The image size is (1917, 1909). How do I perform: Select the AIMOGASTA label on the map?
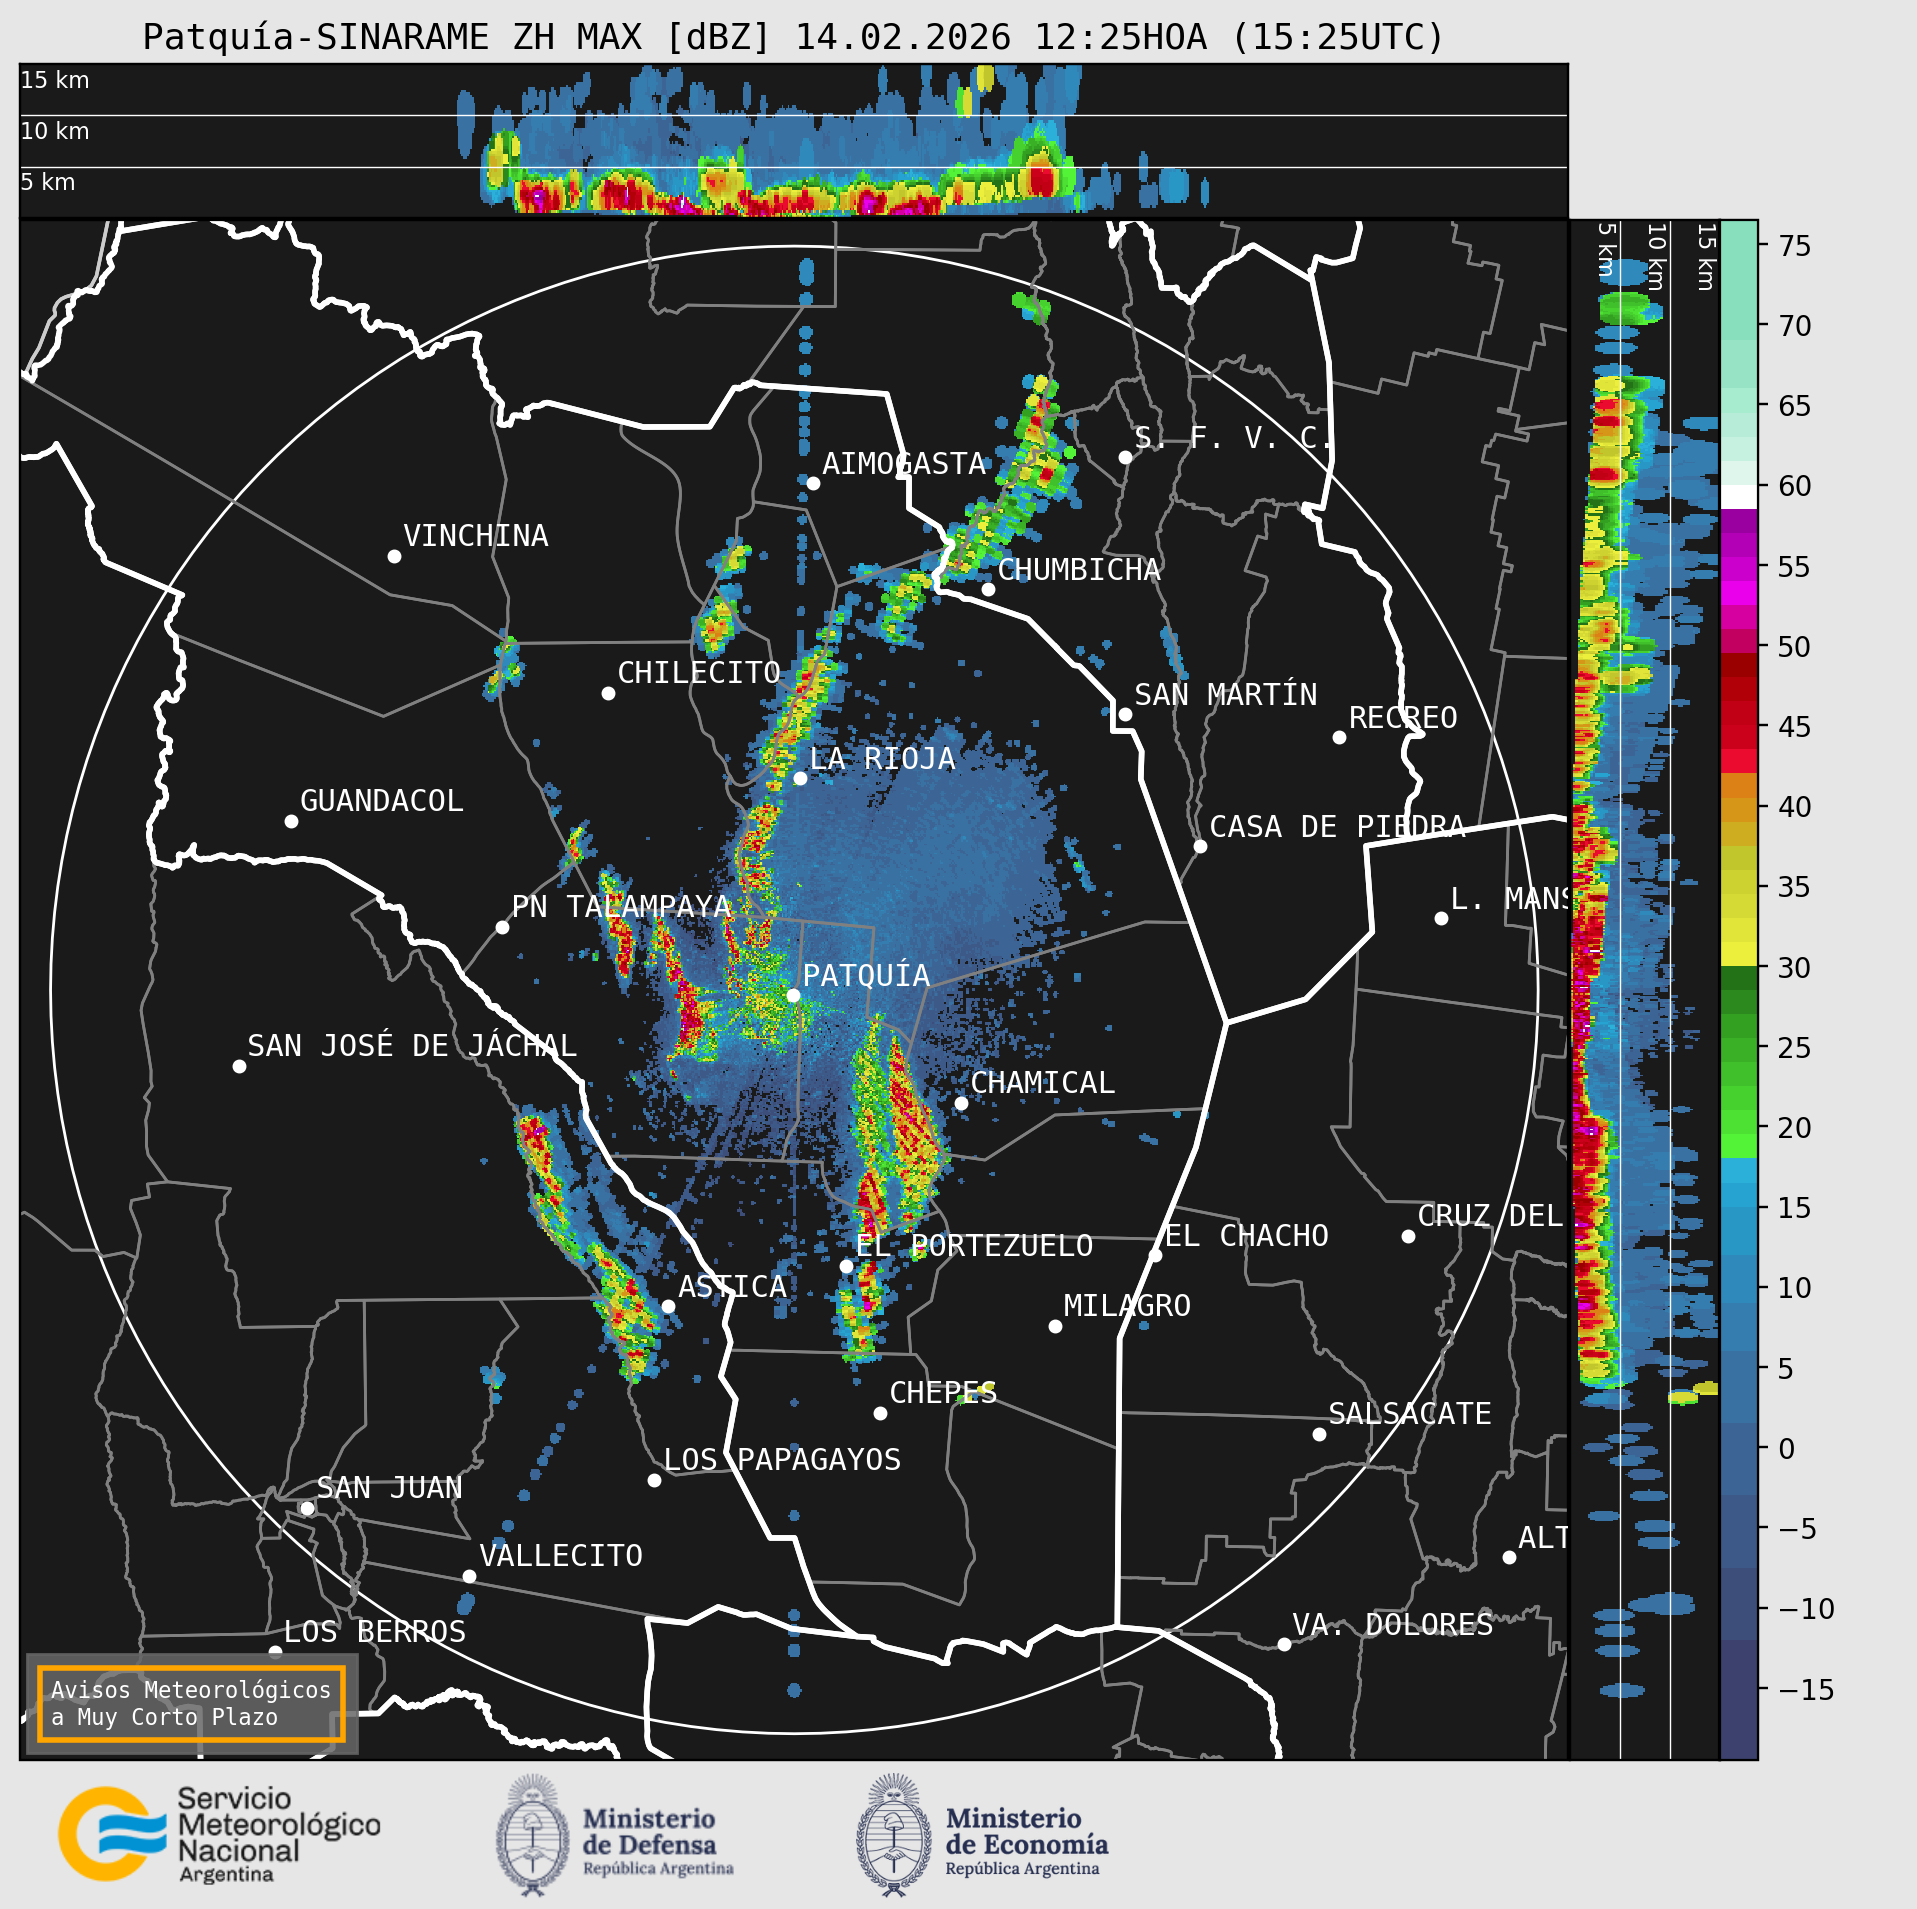904,463
